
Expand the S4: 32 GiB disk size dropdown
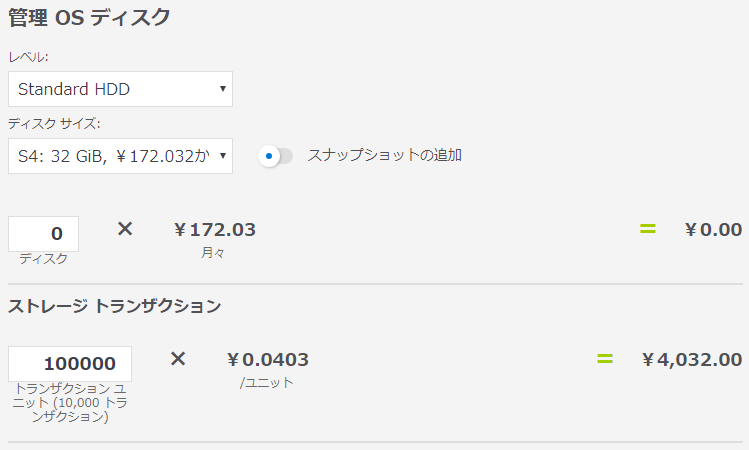tap(120, 156)
